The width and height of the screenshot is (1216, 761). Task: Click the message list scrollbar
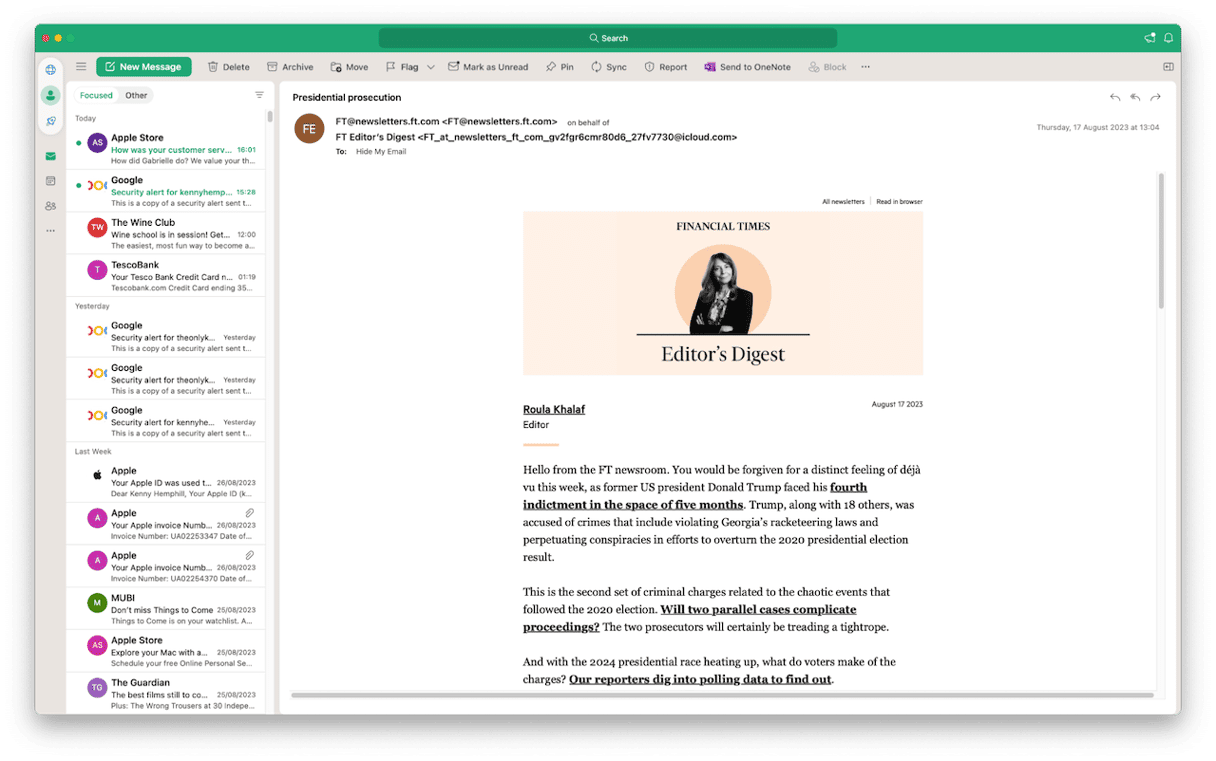[x=270, y=116]
